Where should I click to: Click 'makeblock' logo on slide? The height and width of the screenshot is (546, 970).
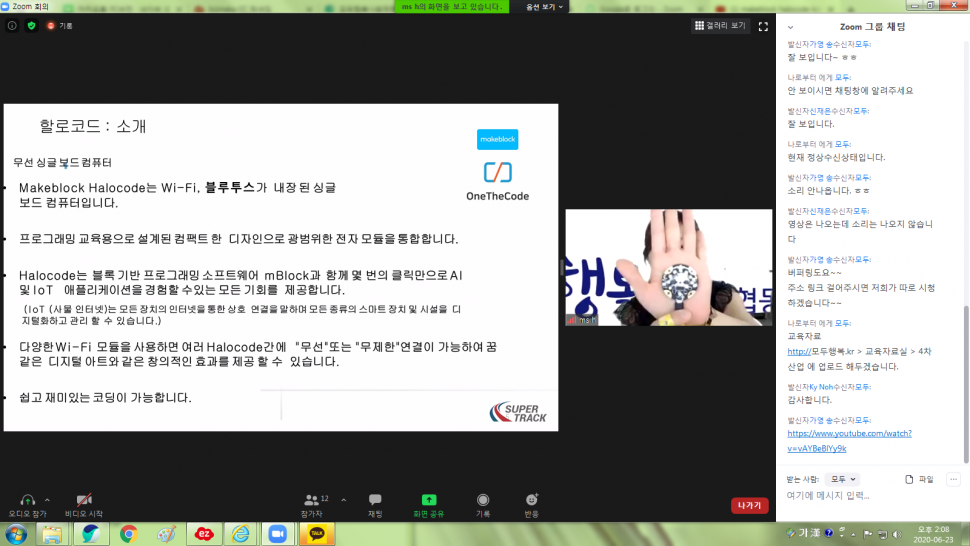pyautogui.click(x=497, y=139)
